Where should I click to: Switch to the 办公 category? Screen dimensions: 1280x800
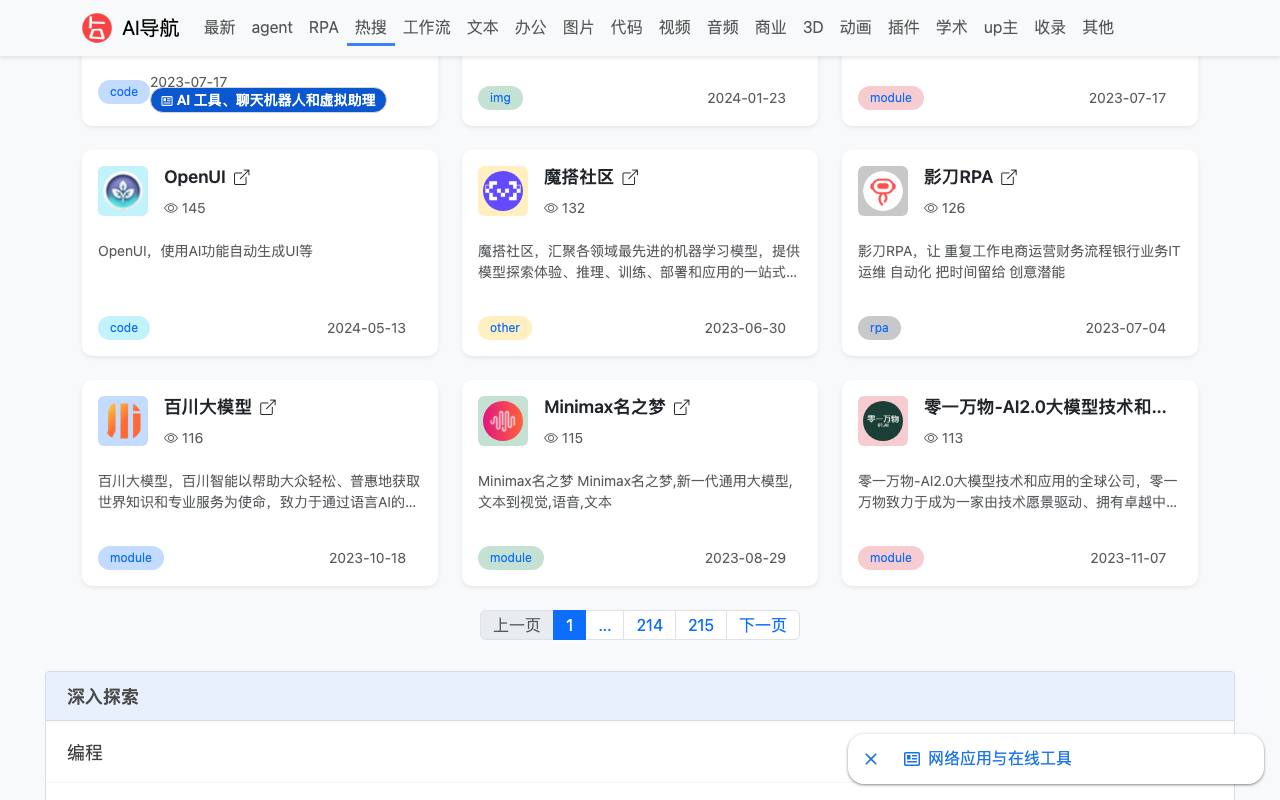pos(531,28)
